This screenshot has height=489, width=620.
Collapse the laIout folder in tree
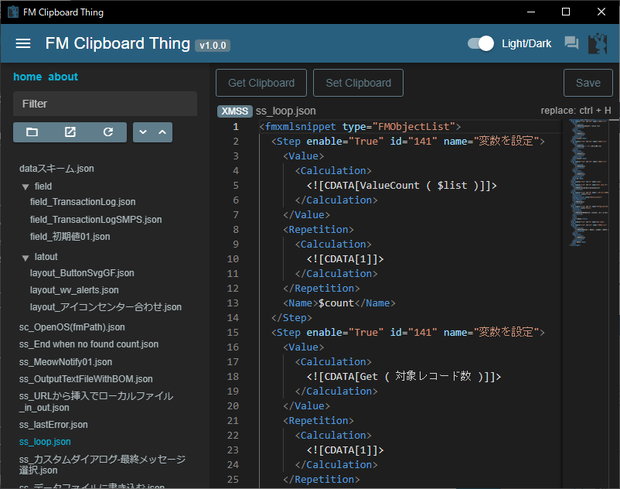(x=25, y=258)
